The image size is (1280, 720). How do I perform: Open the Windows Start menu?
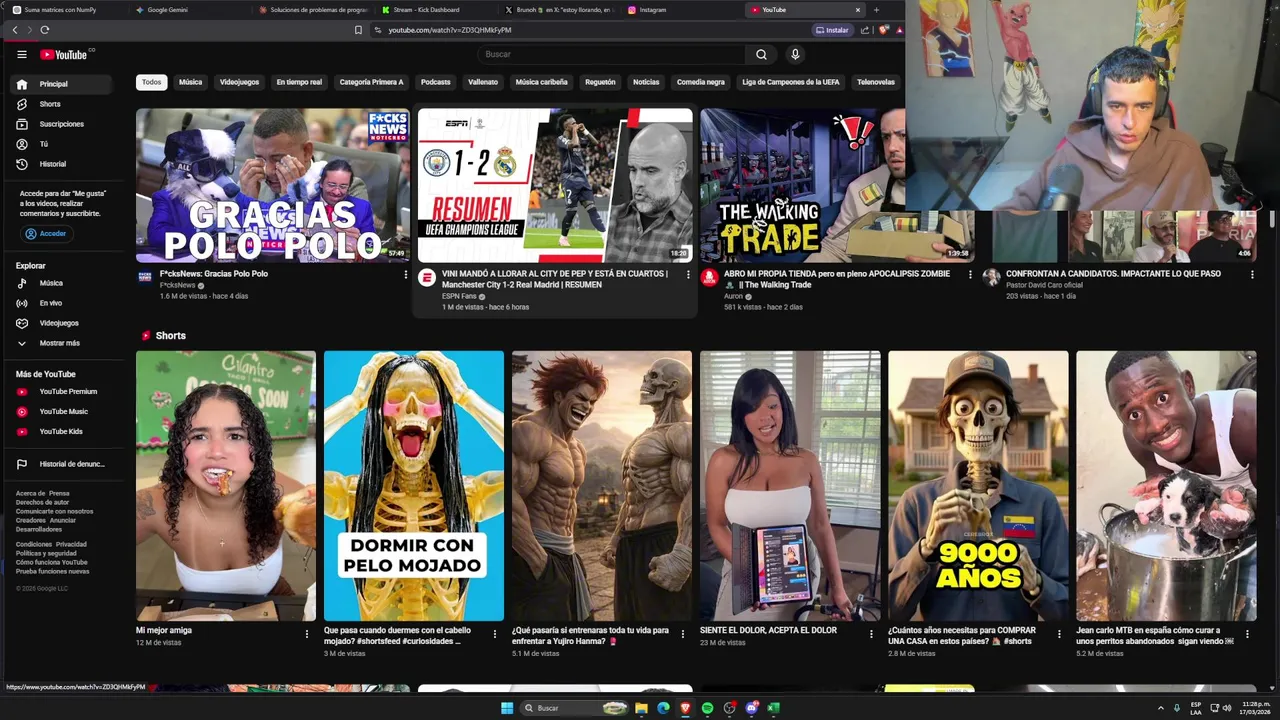click(507, 708)
